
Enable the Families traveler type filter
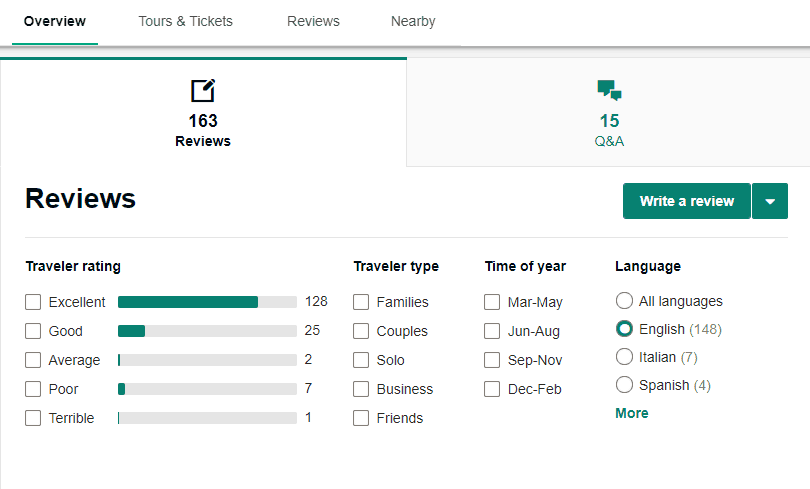click(x=361, y=302)
